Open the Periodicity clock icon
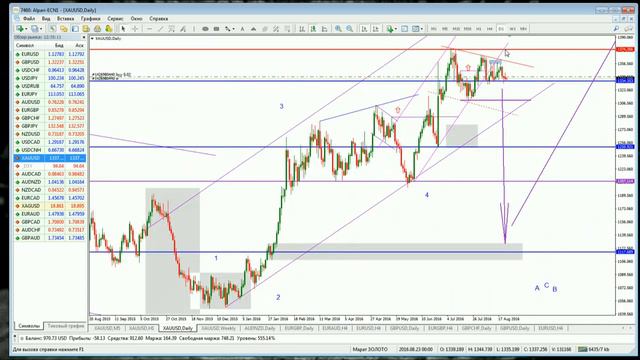Image resolution: width=640 pixels, height=360 pixels. [x=404, y=29]
